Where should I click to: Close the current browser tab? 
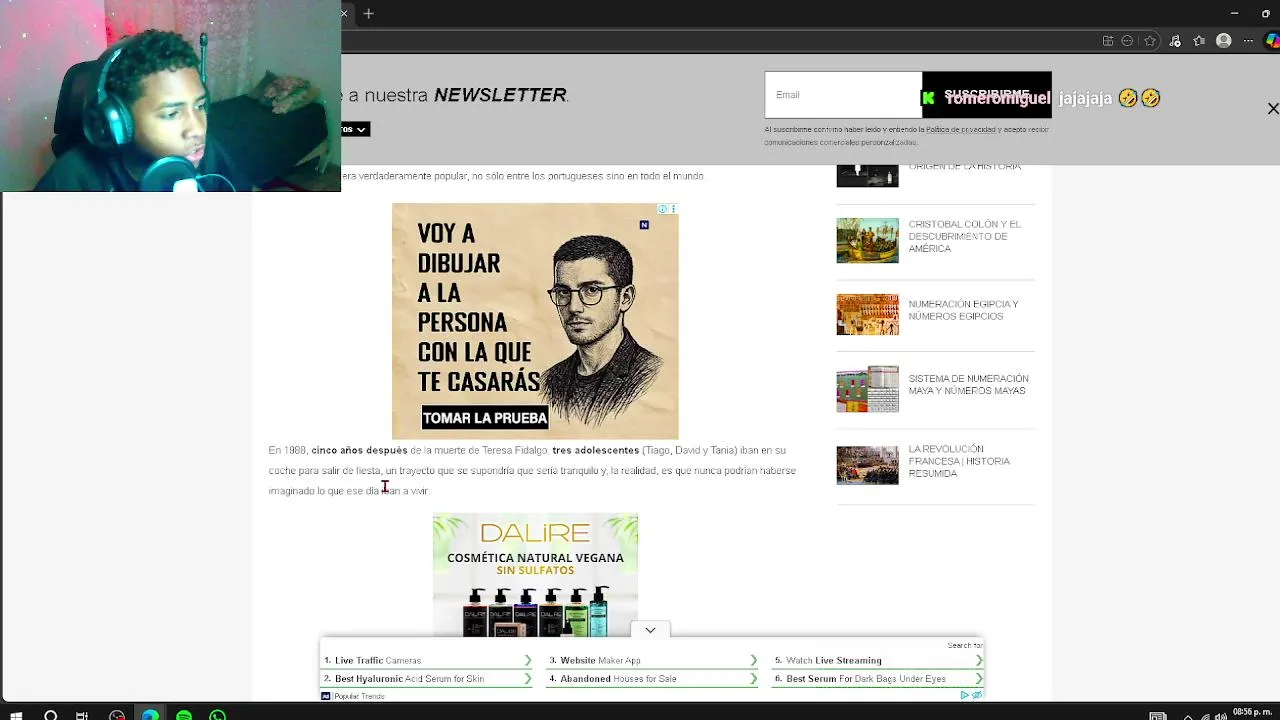[344, 14]
